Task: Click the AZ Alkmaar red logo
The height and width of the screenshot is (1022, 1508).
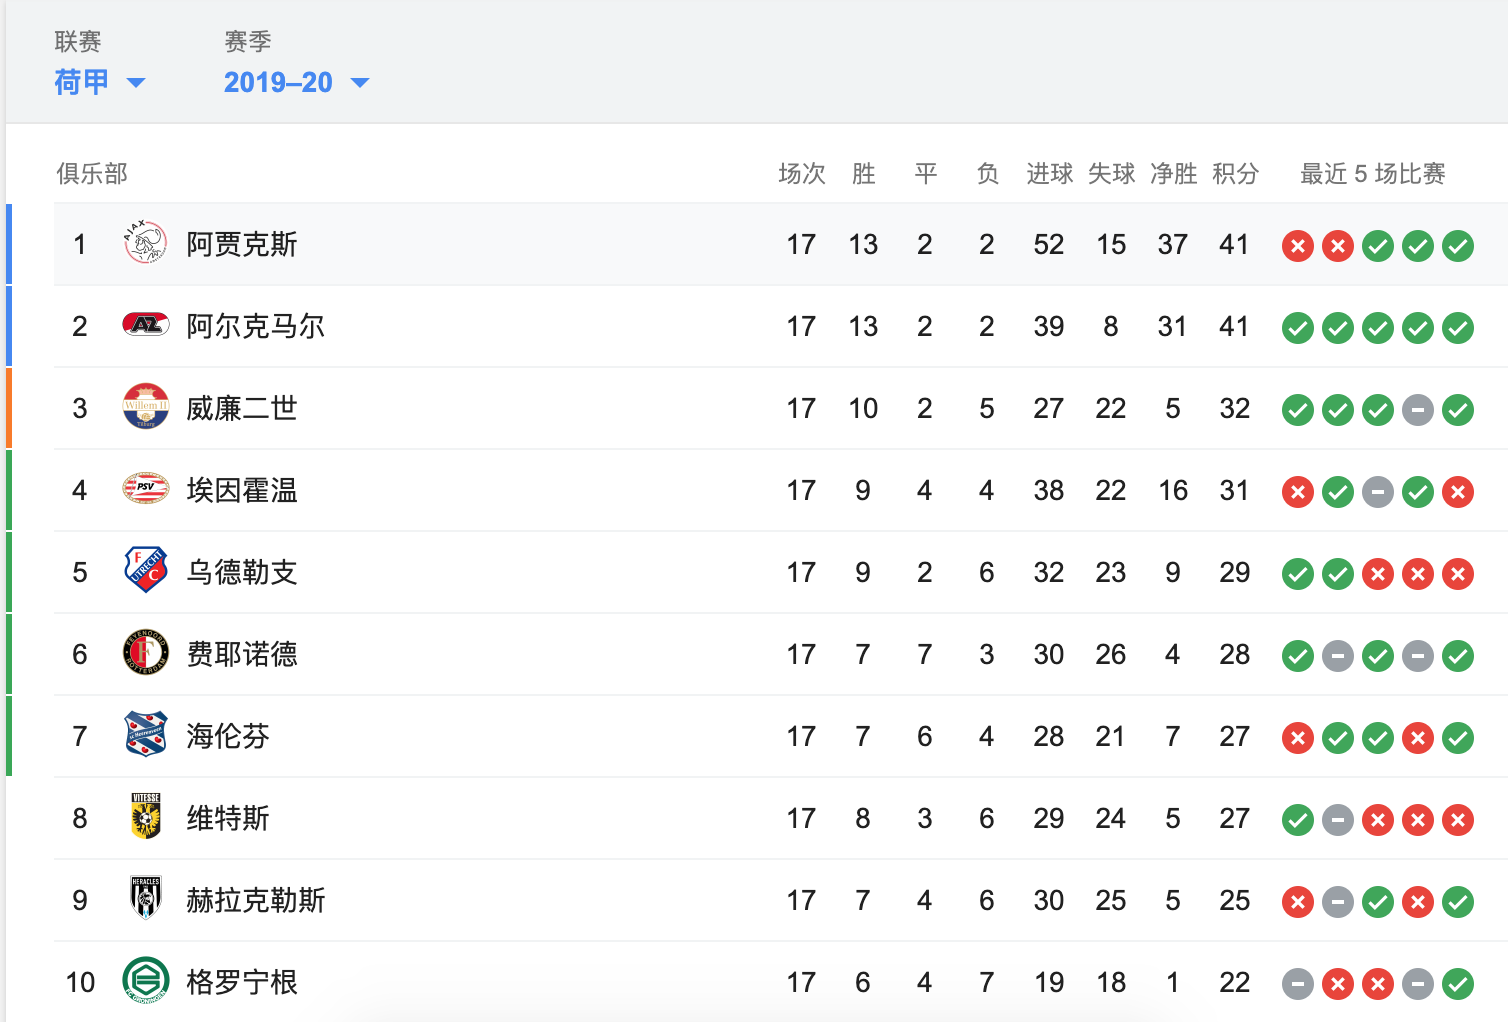Action: (x=145, y=325)
